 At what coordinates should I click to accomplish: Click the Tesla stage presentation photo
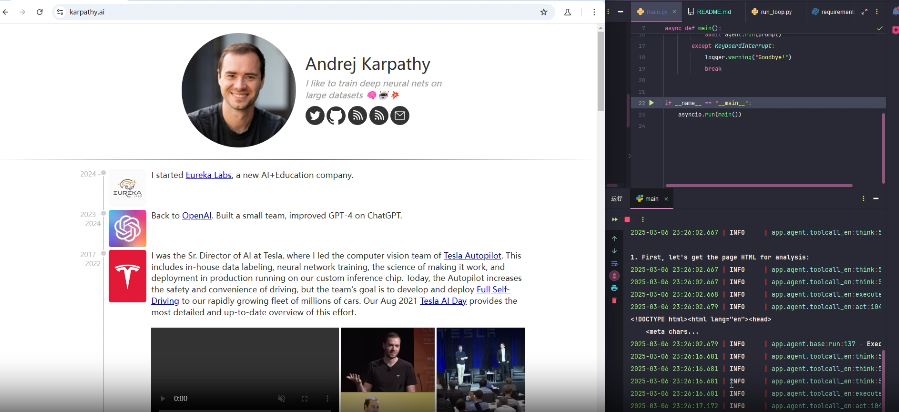[x=480, y=370]
